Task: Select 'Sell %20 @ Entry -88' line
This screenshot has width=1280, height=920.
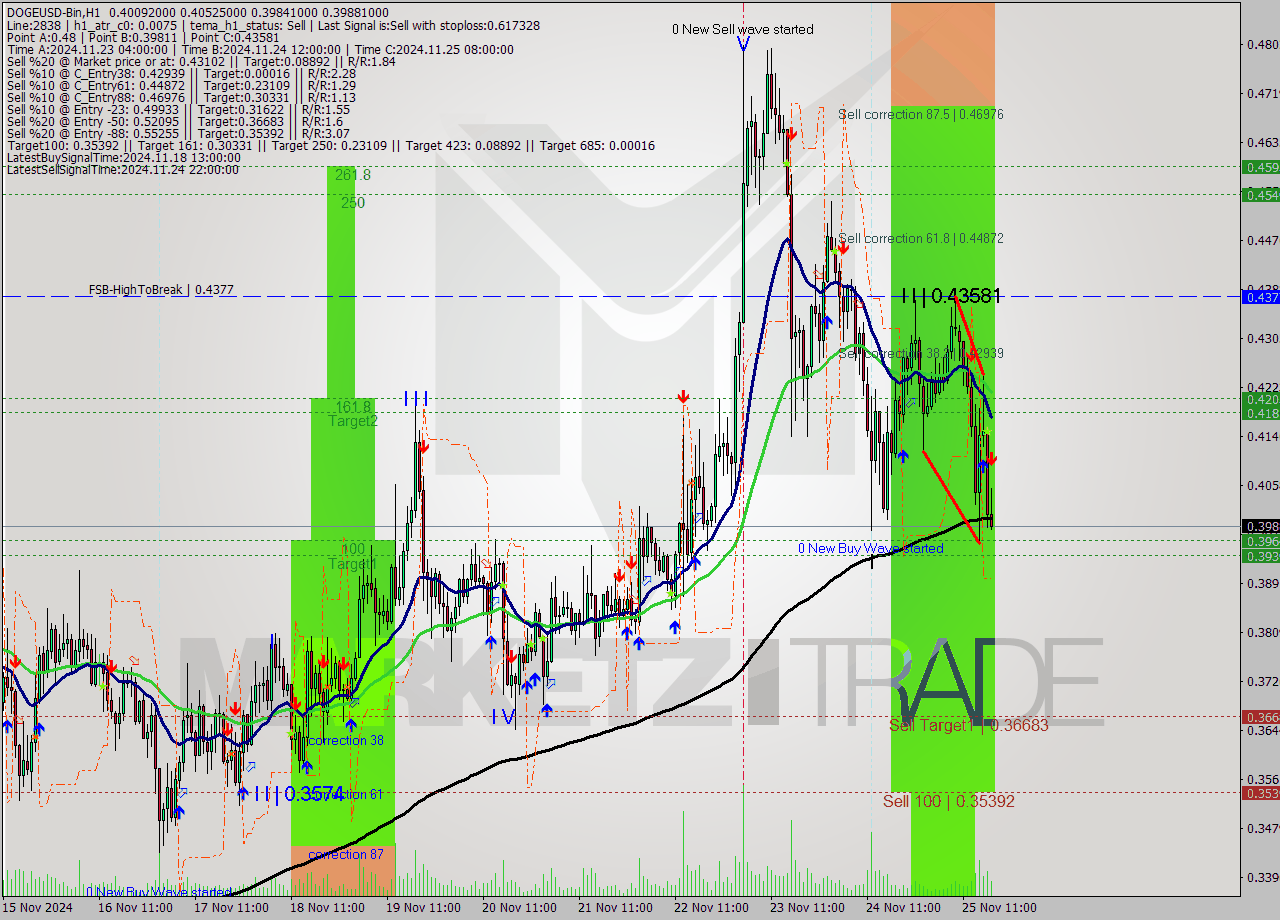Action: click(178, 133)
